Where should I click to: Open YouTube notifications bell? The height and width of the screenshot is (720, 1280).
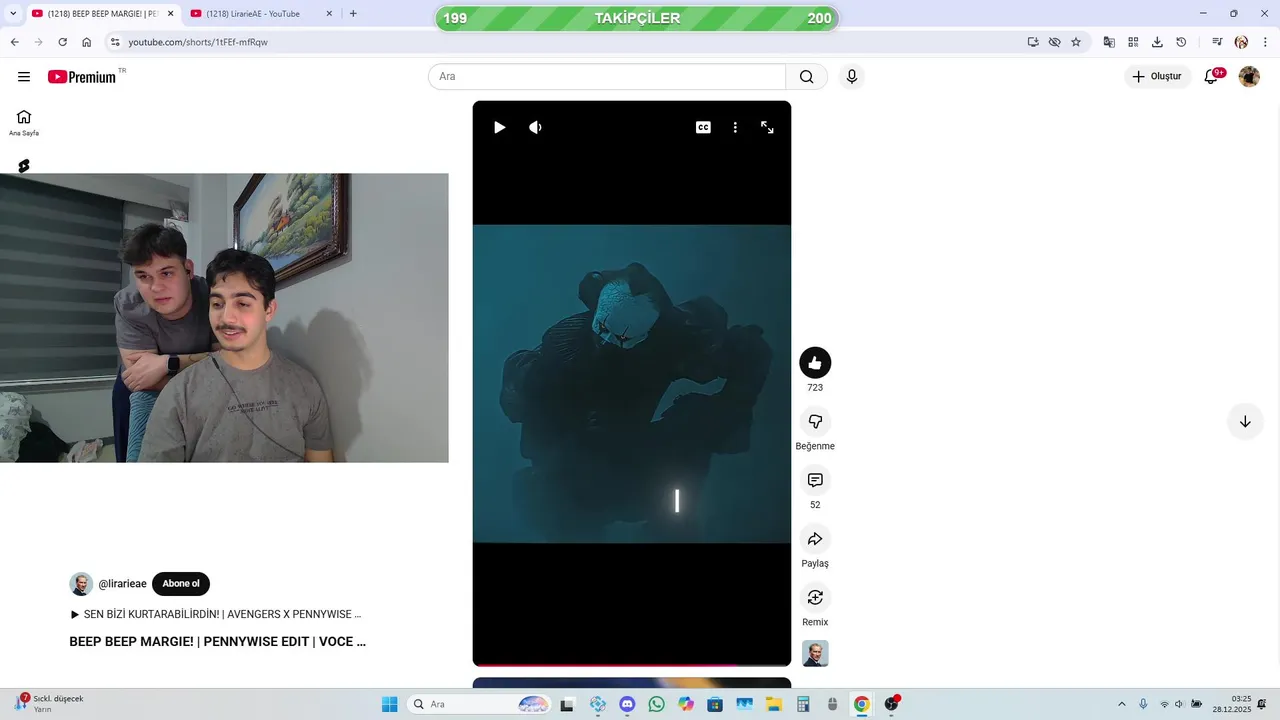(1212, 77)
